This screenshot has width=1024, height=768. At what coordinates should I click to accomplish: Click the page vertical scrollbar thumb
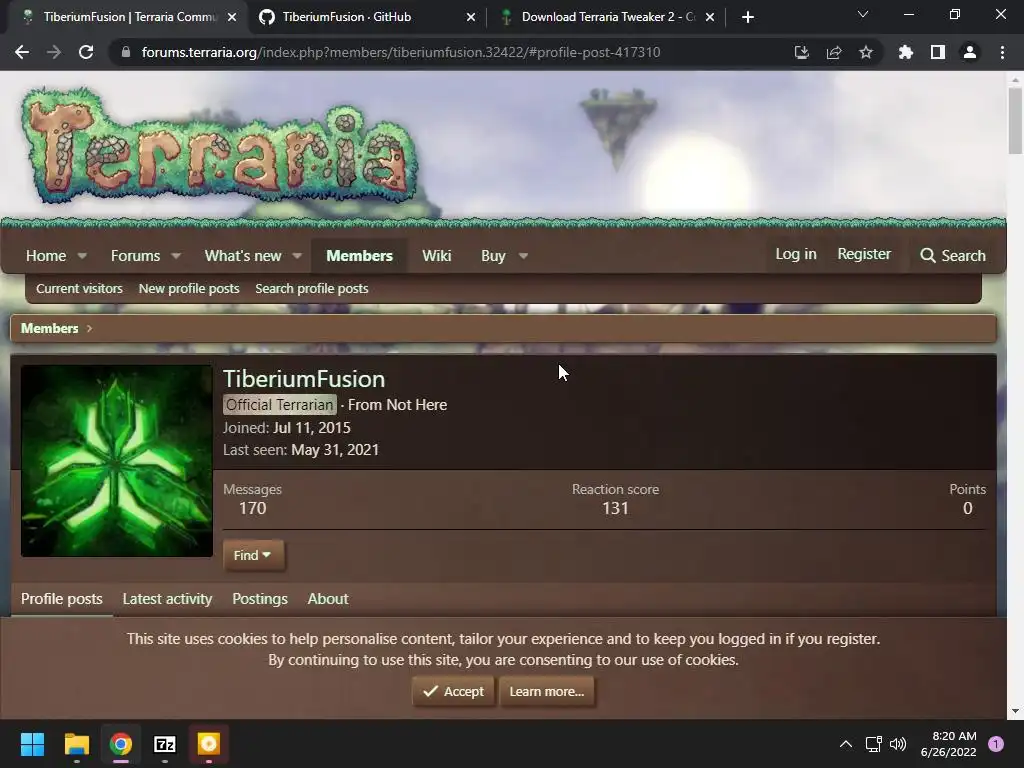[1015, 121]
